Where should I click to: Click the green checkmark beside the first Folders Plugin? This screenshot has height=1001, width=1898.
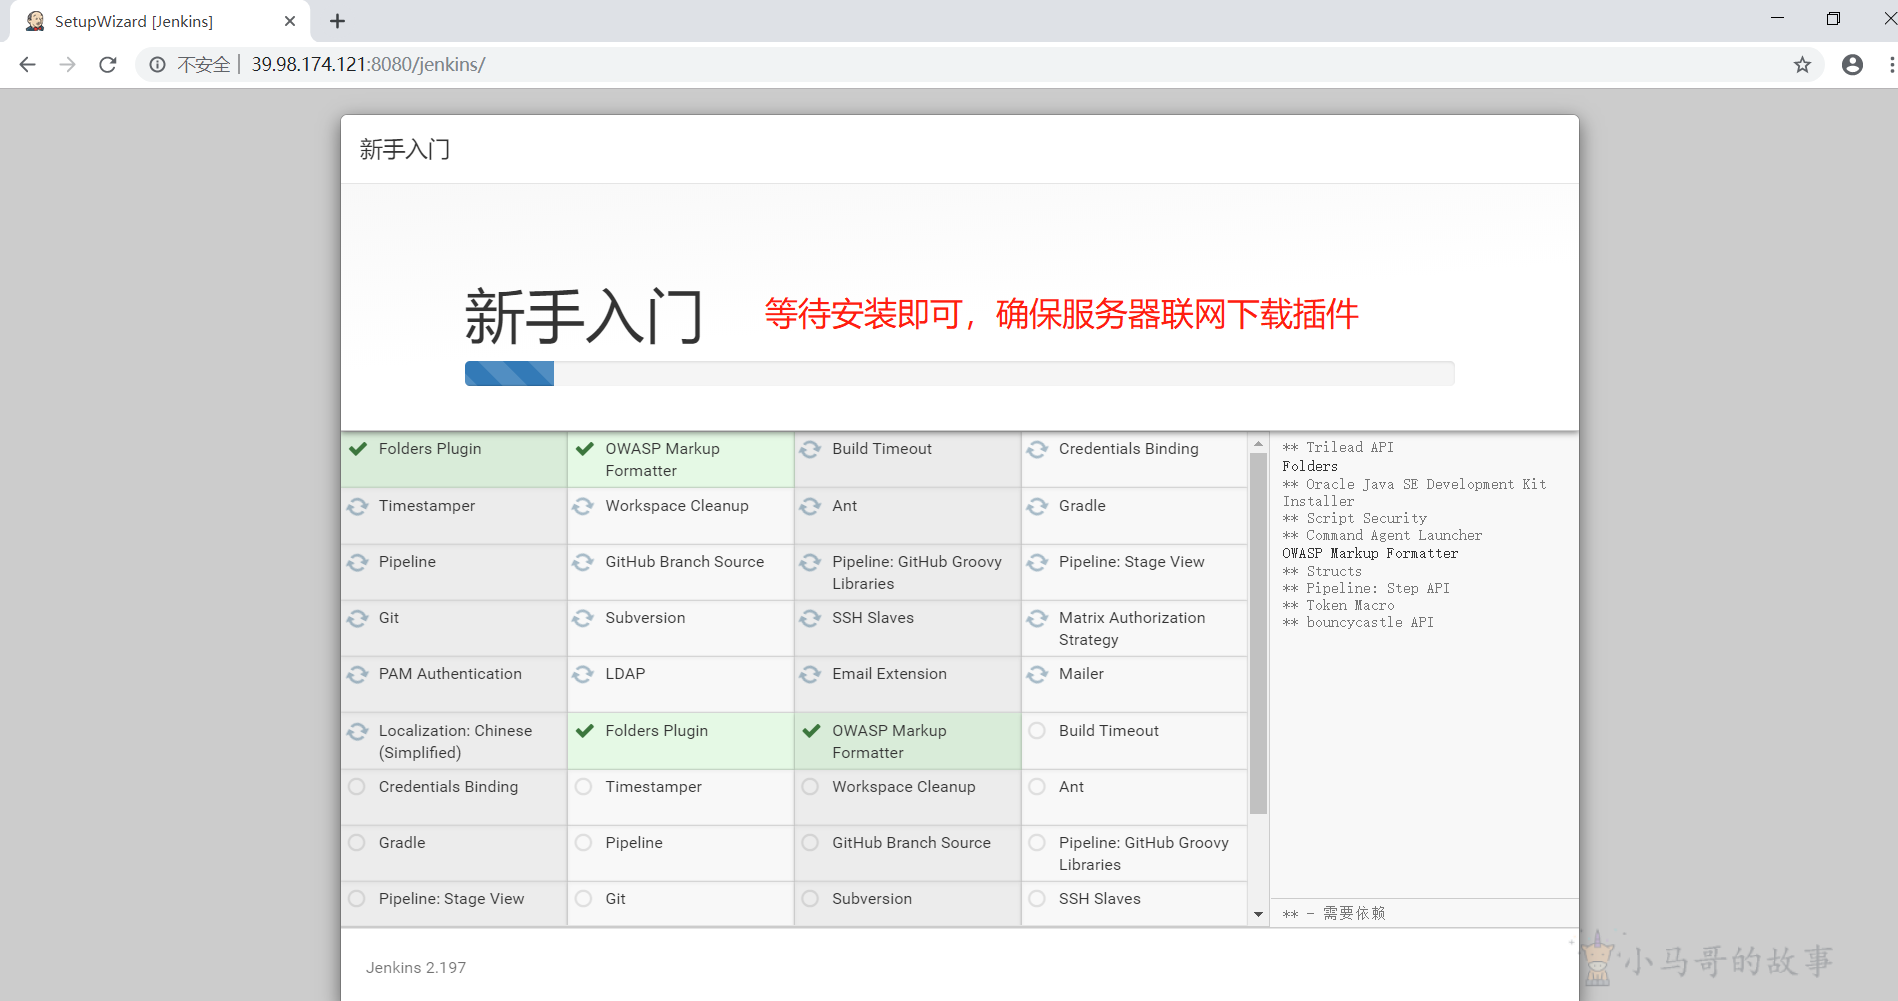point(358,449)
